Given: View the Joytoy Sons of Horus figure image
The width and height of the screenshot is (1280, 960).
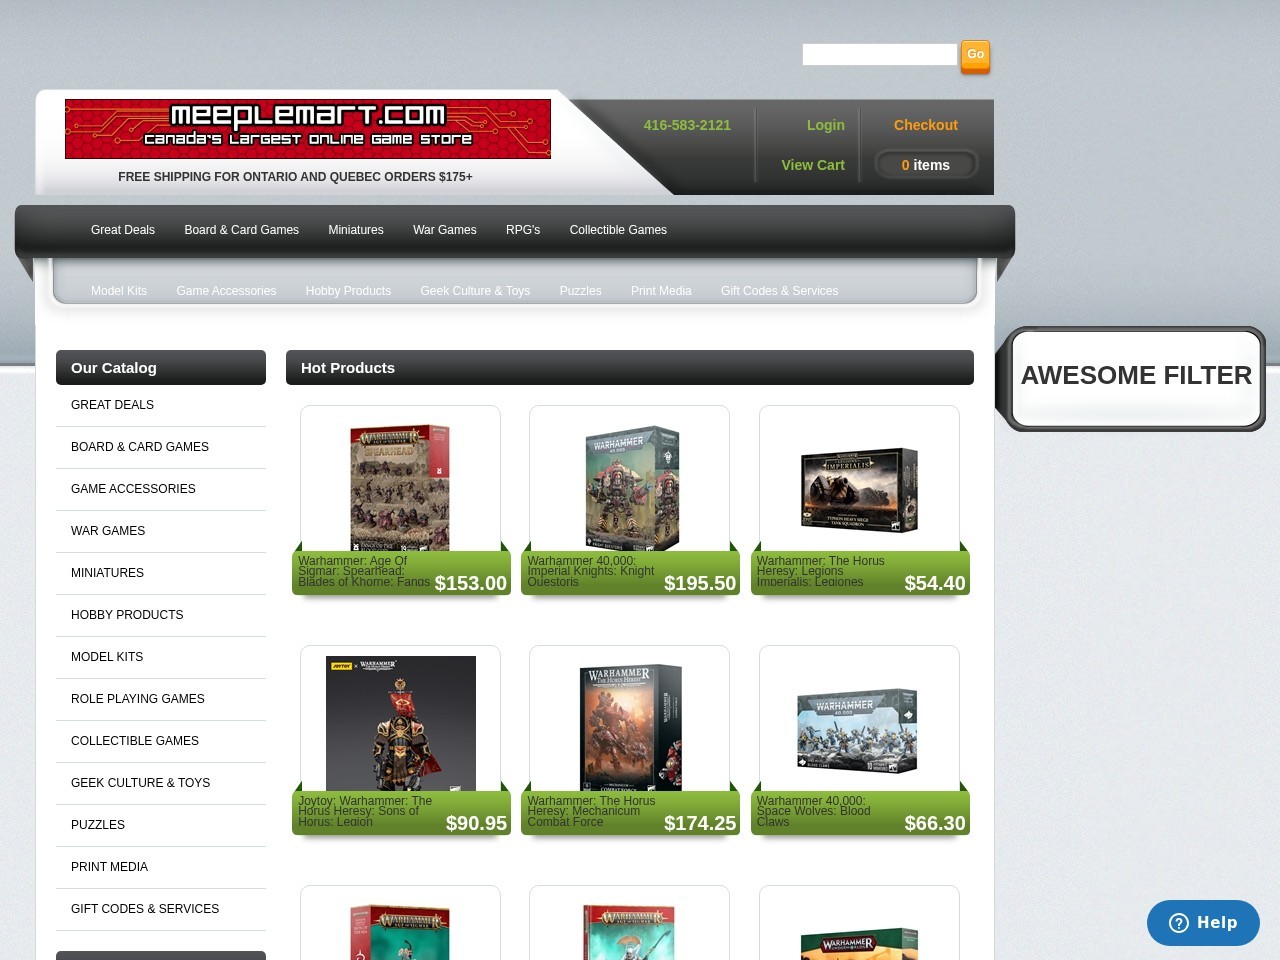Looking at the screenshot, I should click(400, 723).
